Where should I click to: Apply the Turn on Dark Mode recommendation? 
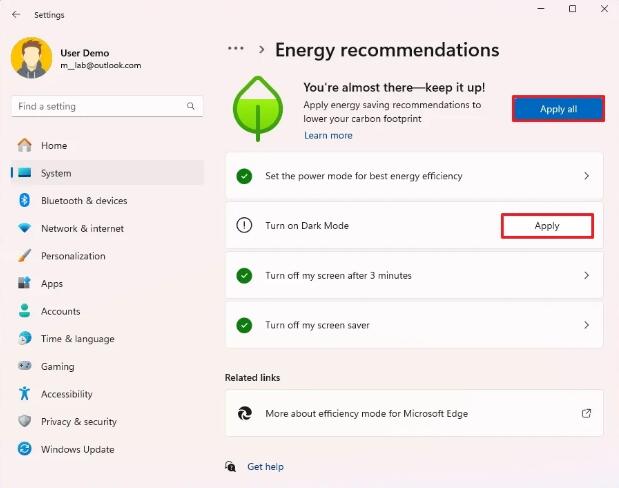(x=547, y=226)
